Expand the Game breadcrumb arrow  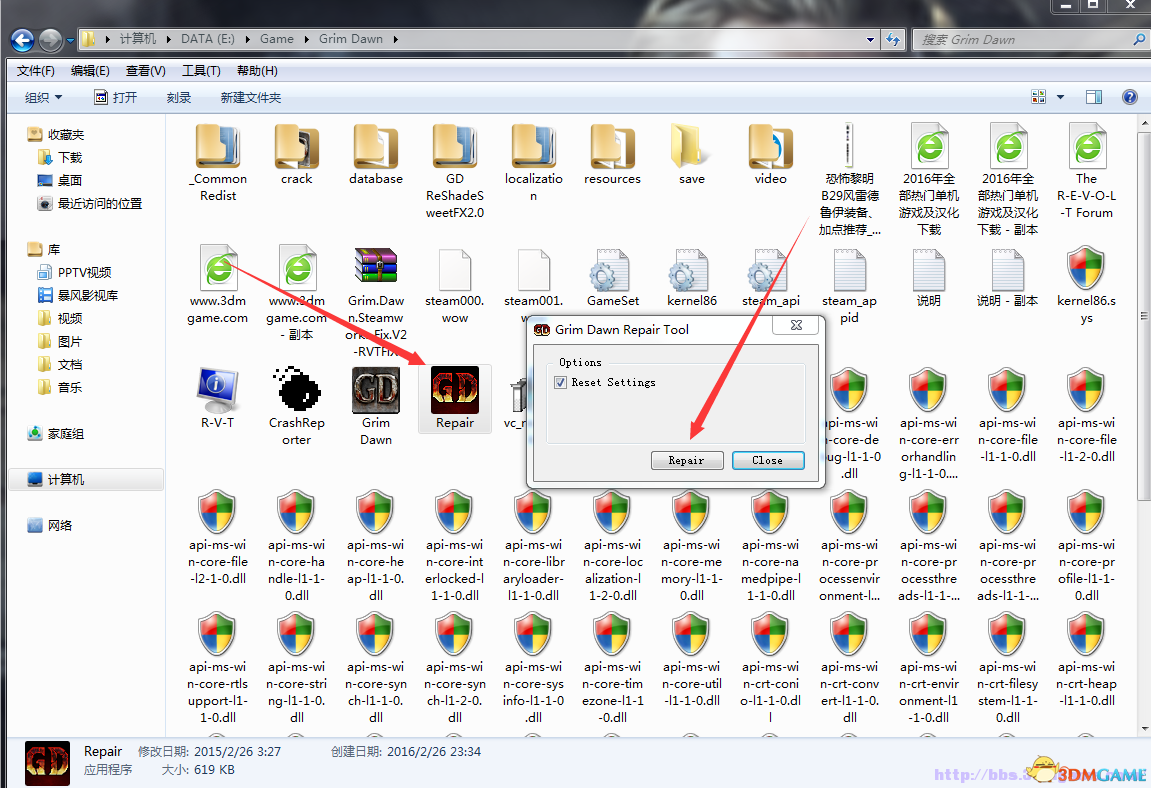[x=306, y=39]
